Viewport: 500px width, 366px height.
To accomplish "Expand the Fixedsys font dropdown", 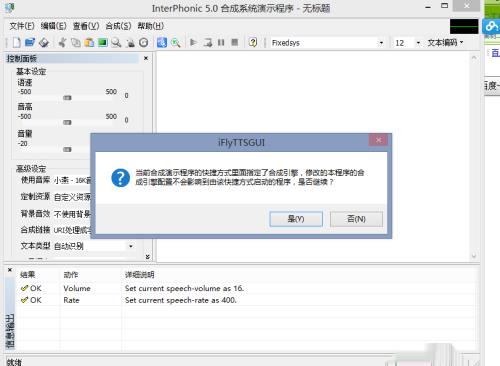I will (x=381, y=43).
